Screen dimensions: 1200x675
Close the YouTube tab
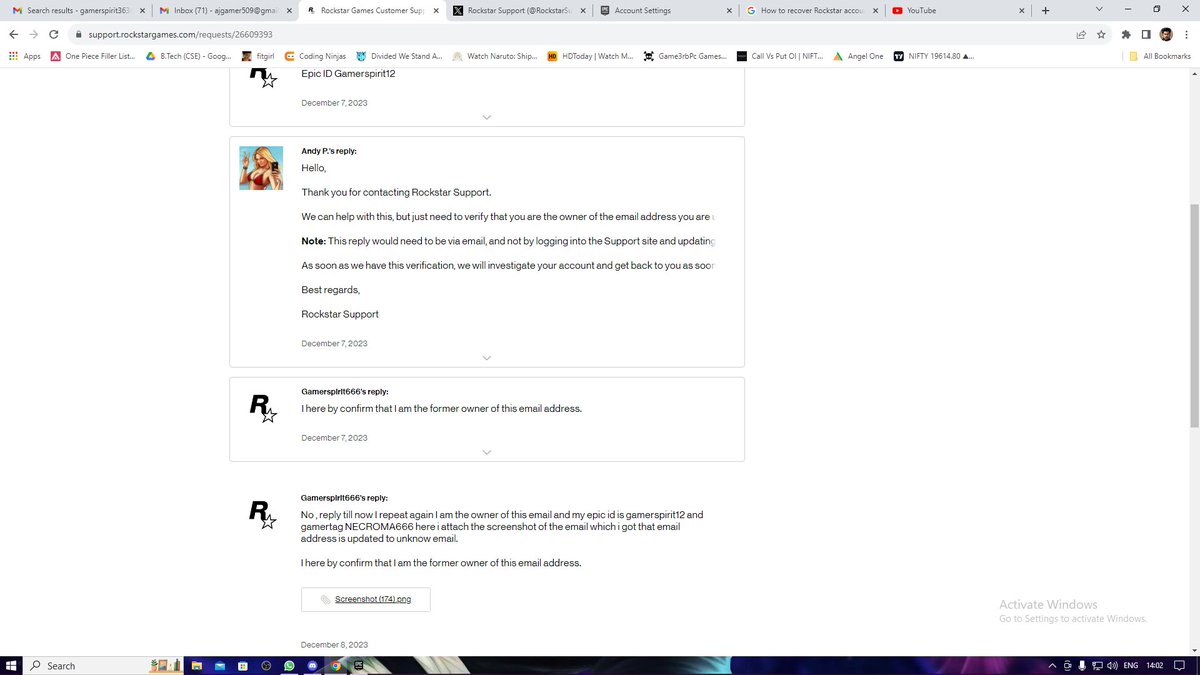click(1022, 10)
